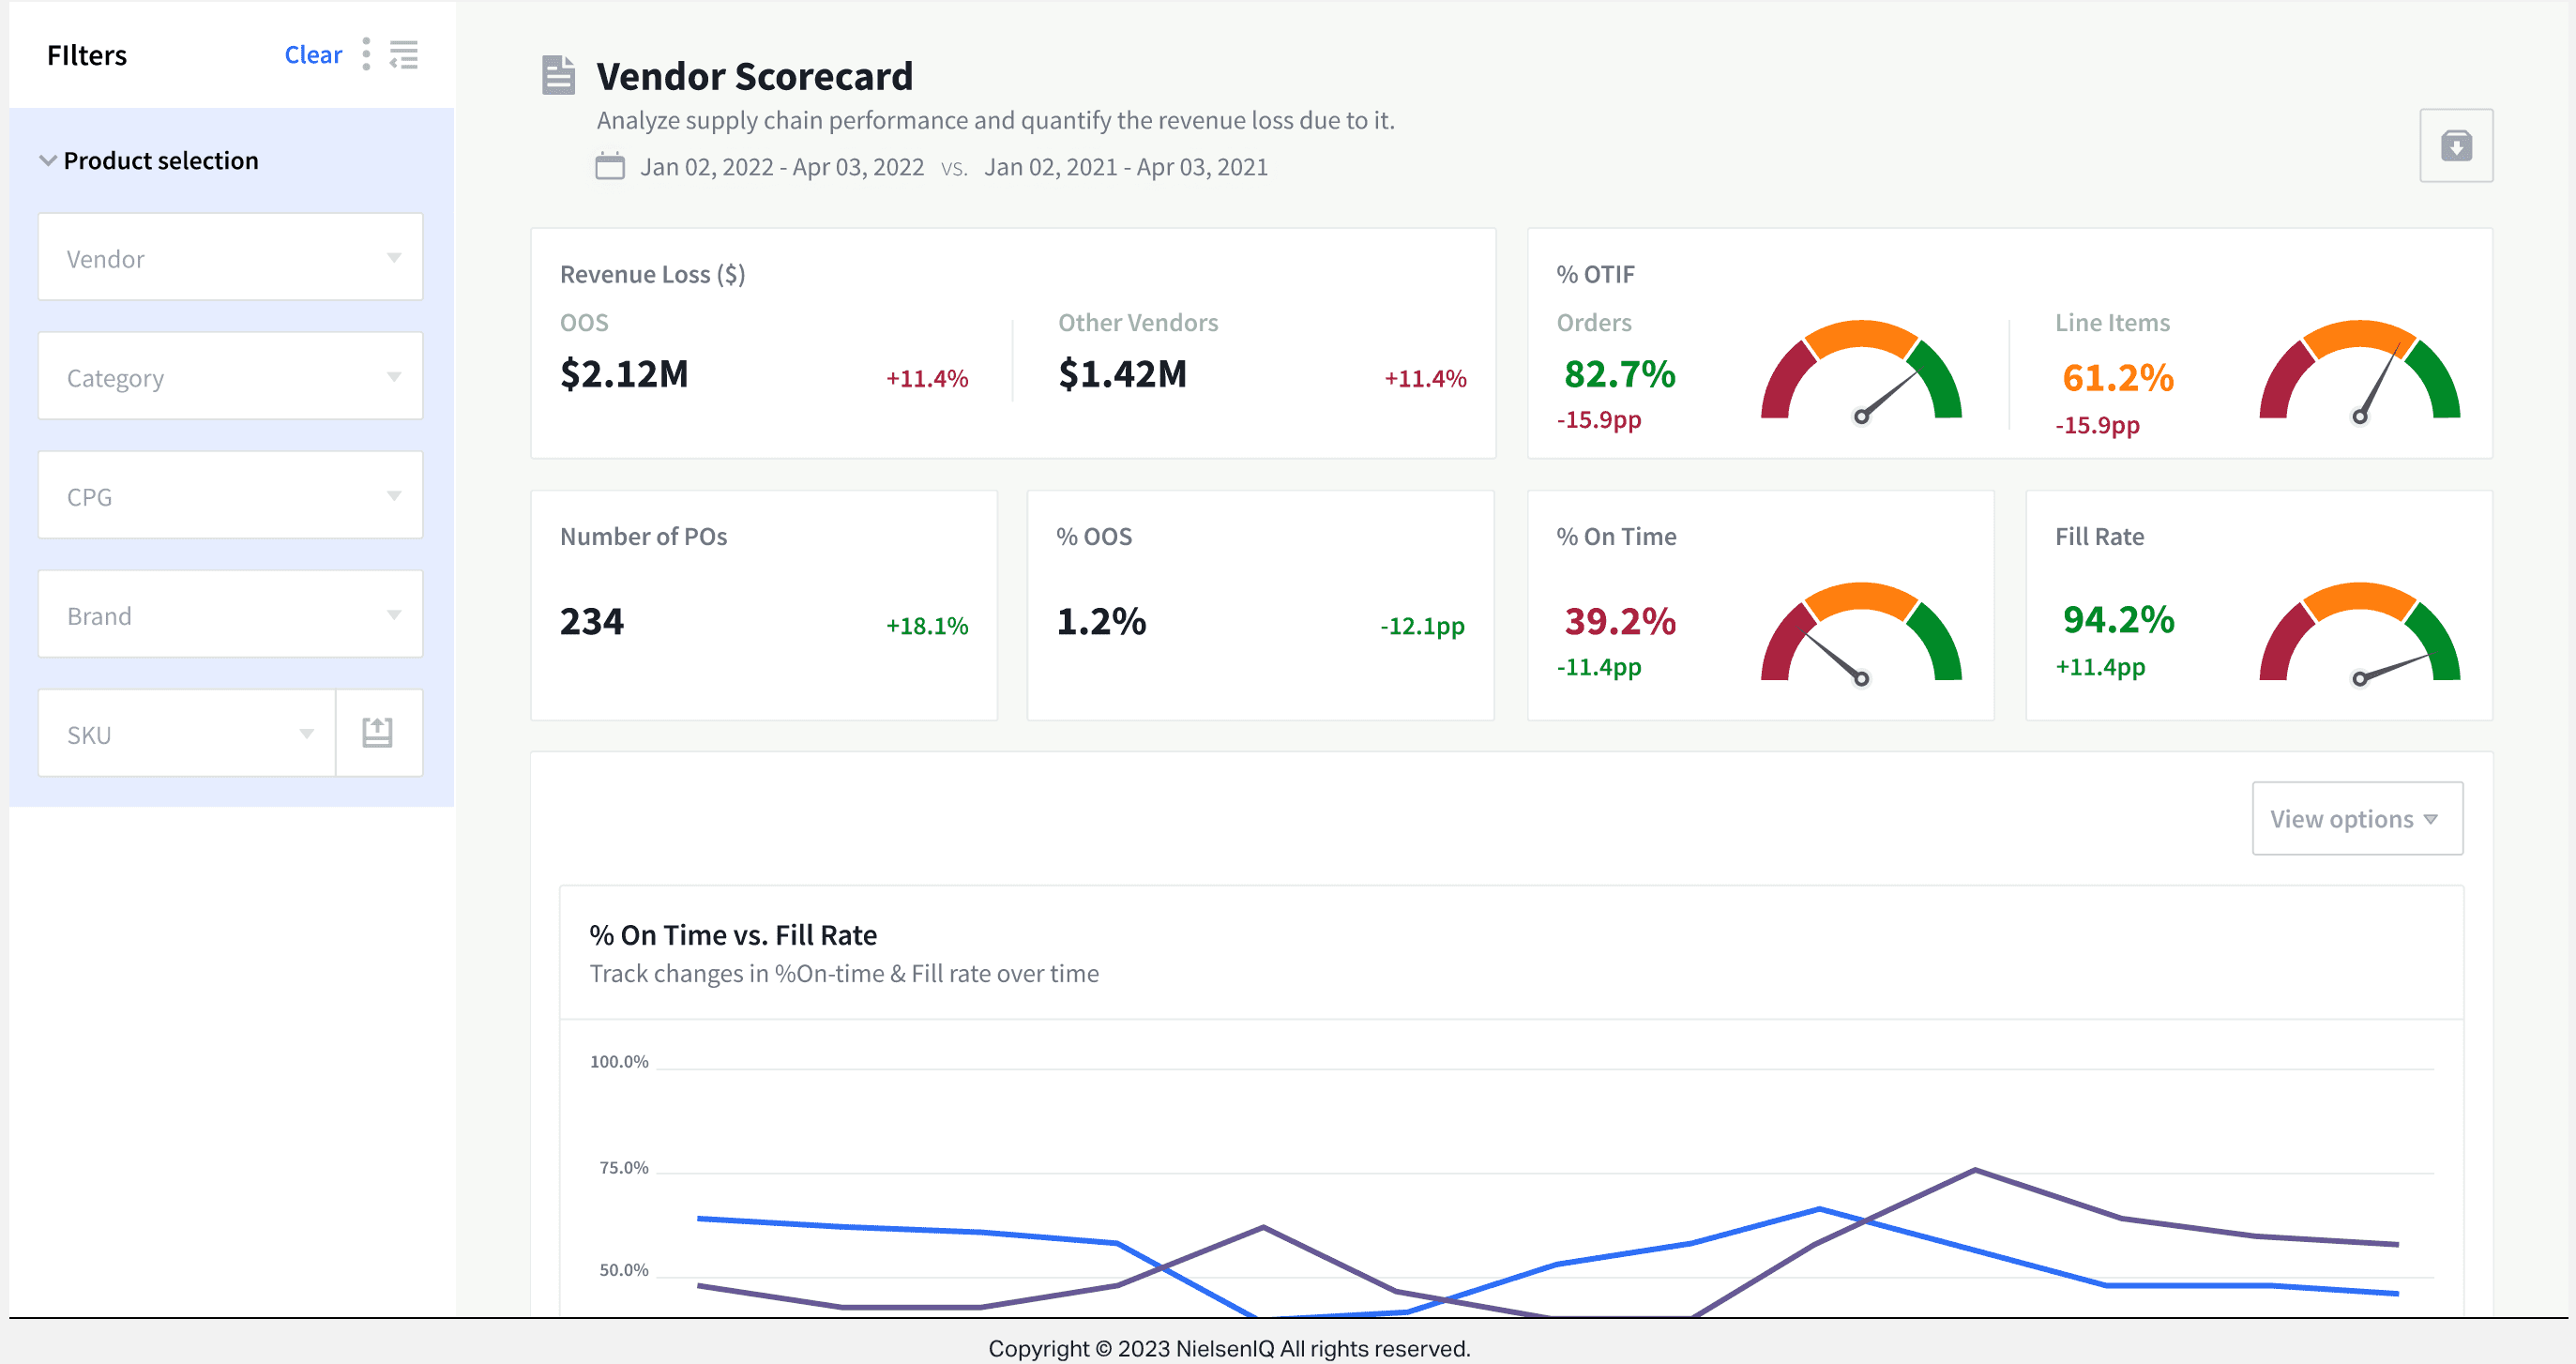Open the SKU dropdown selector
The width and height of the screenshot is (2576, 1364).
[x=188, y=734]
